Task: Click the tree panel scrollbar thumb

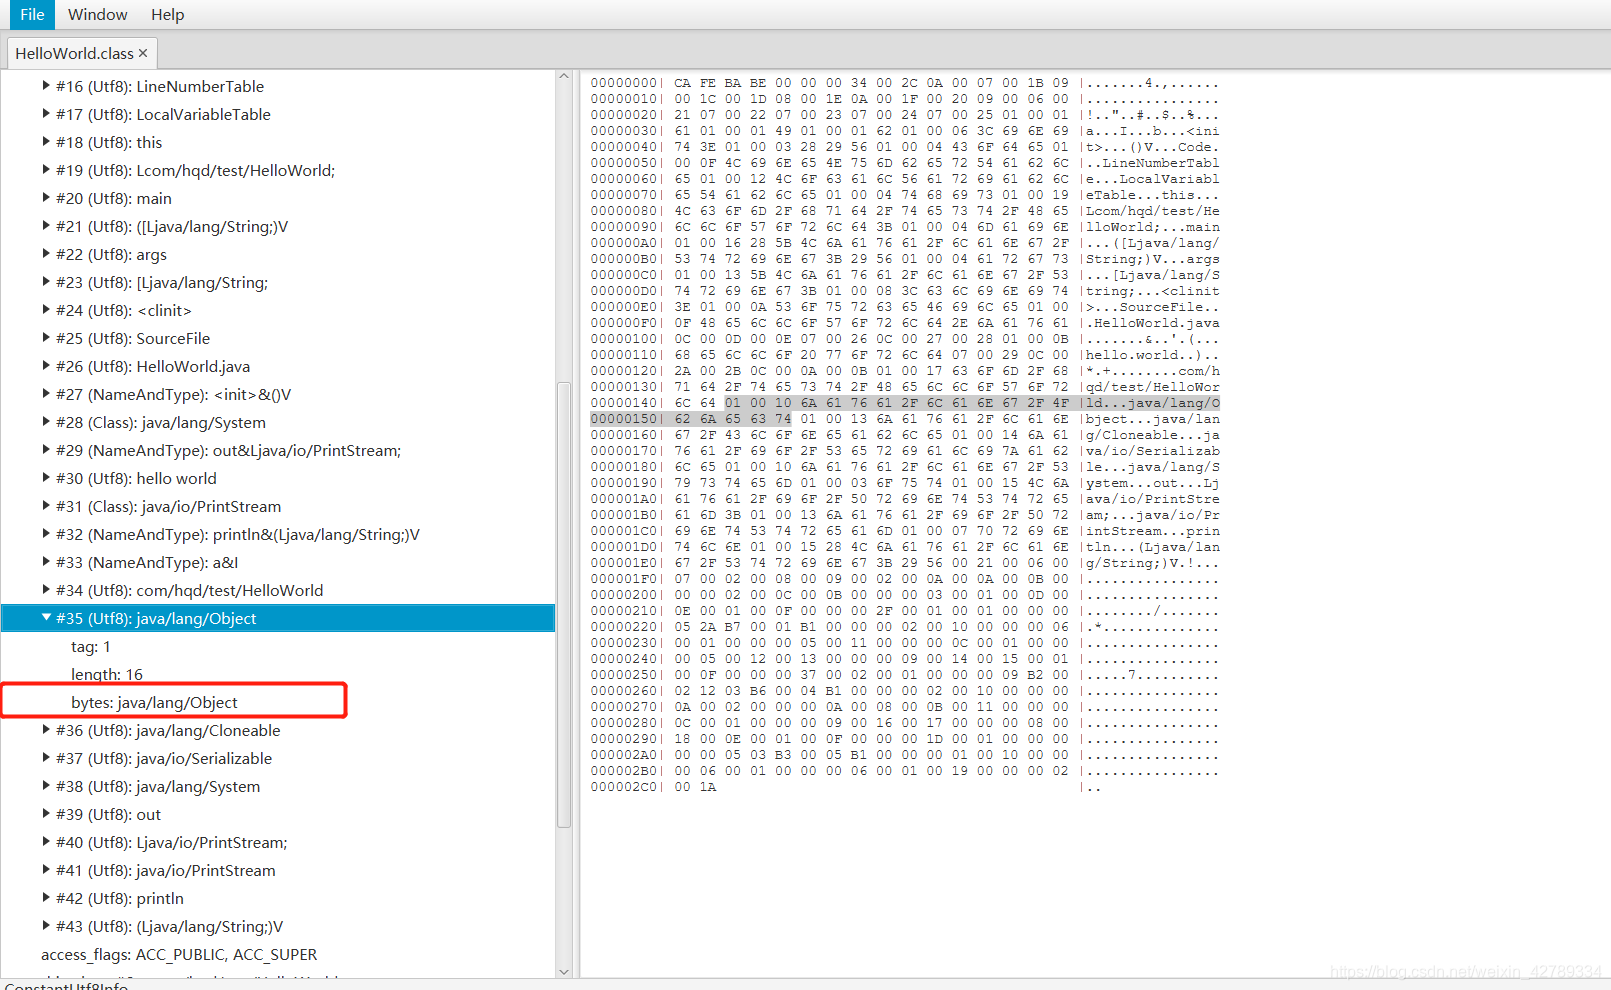Action: 564,604
